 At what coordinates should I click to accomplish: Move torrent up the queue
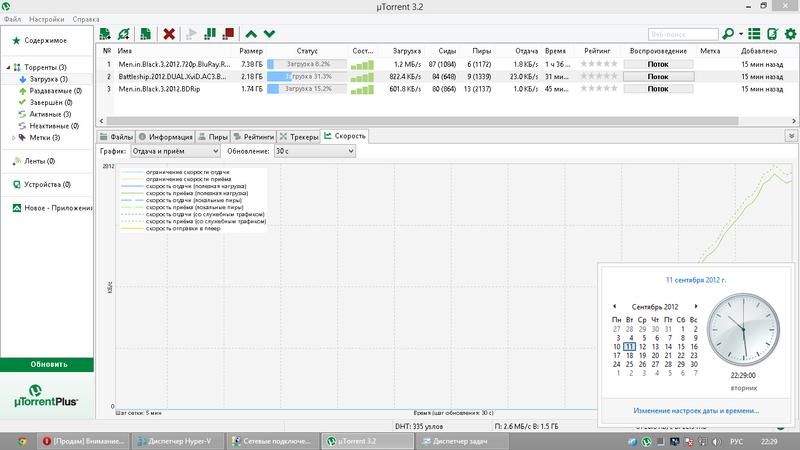click(251, 34)
